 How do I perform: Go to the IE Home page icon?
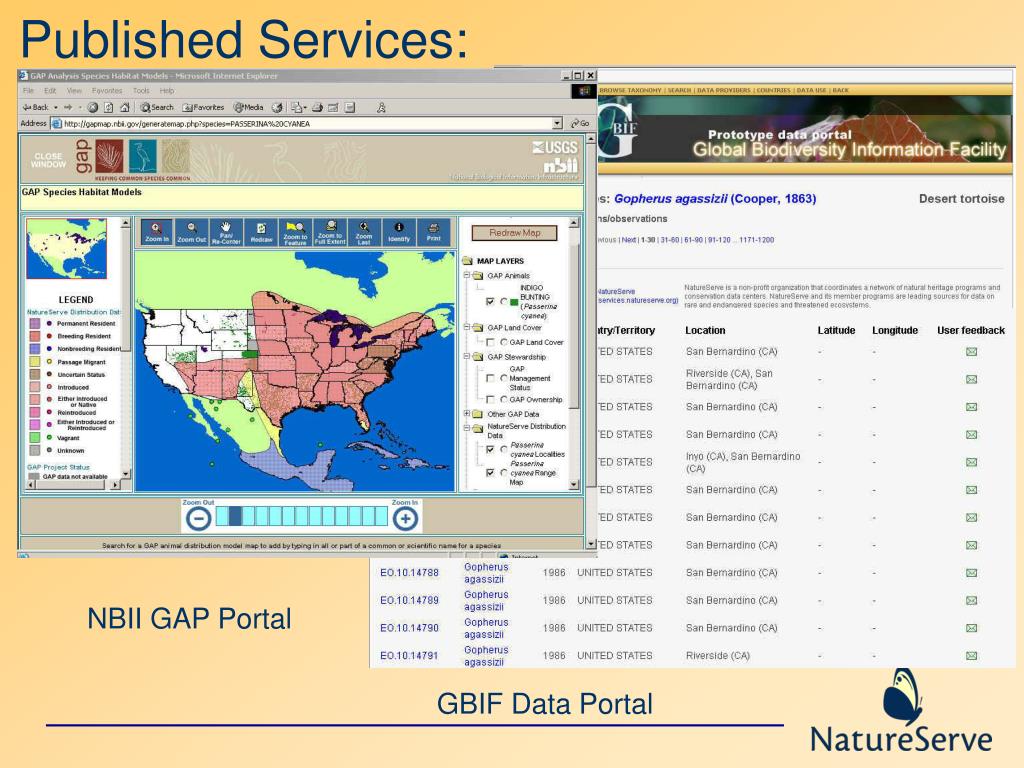pos(124,107)
